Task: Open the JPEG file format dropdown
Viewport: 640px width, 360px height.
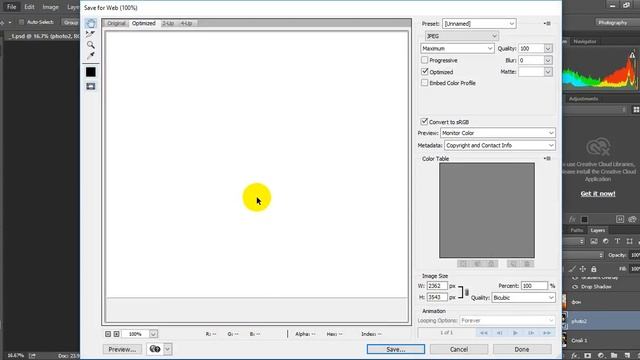Action: 462,36
